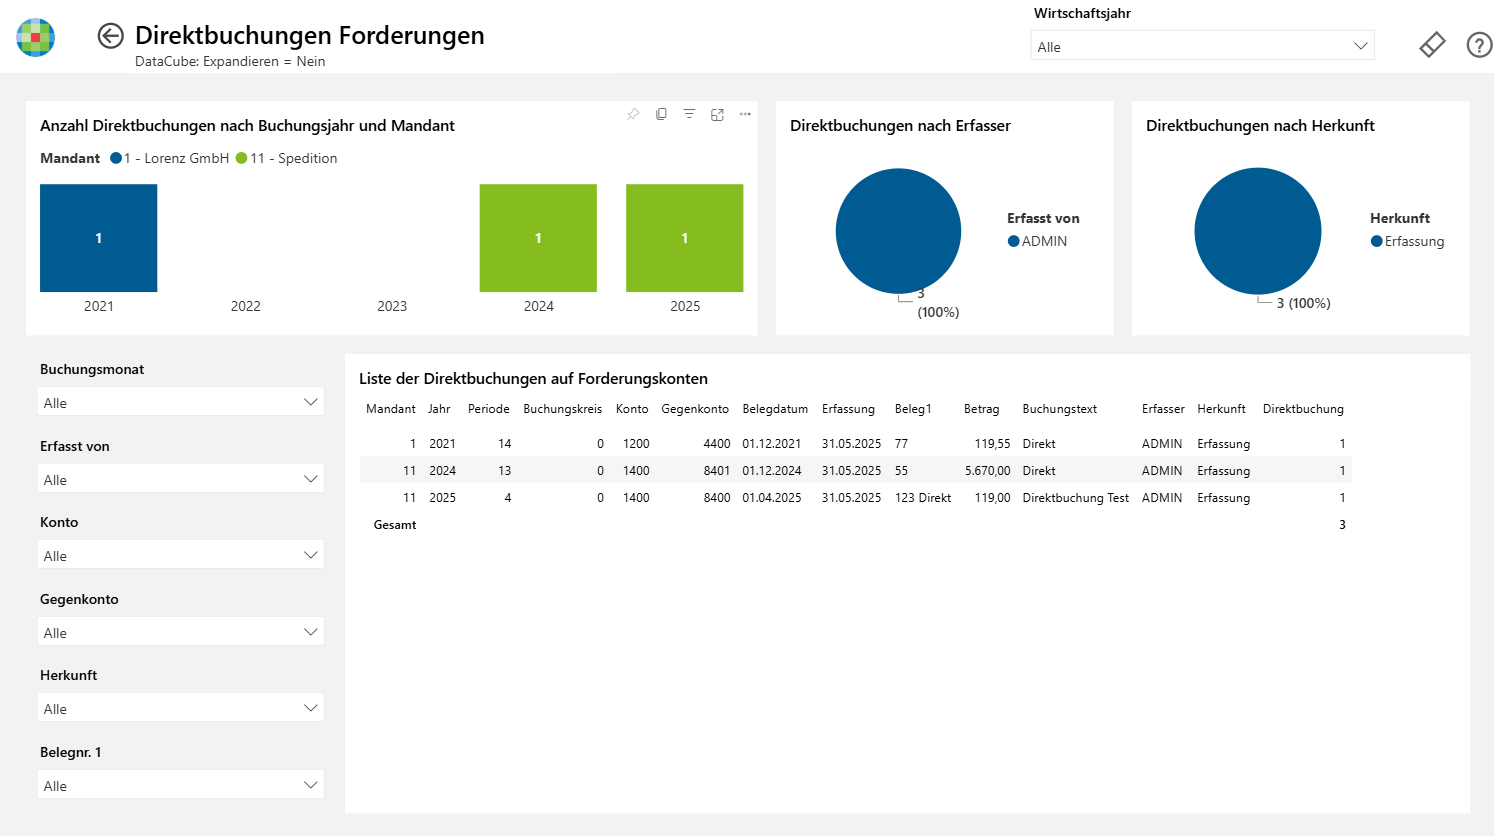Click the Gegenkonto column header
1494x836 pixels.
tap(695, 409)
